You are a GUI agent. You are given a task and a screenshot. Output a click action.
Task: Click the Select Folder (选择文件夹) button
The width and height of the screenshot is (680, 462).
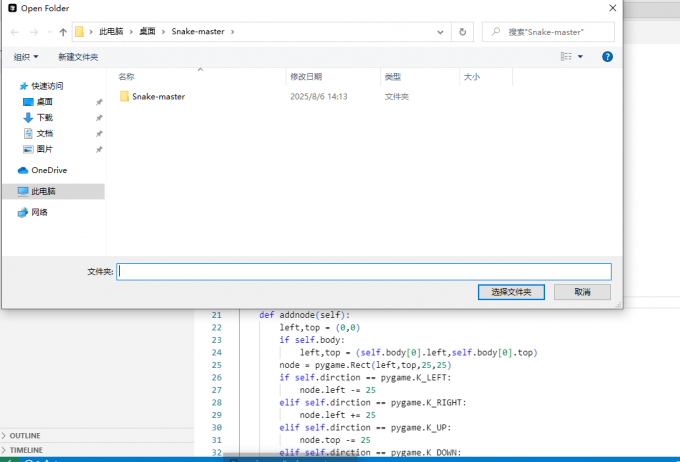[511, 292]
